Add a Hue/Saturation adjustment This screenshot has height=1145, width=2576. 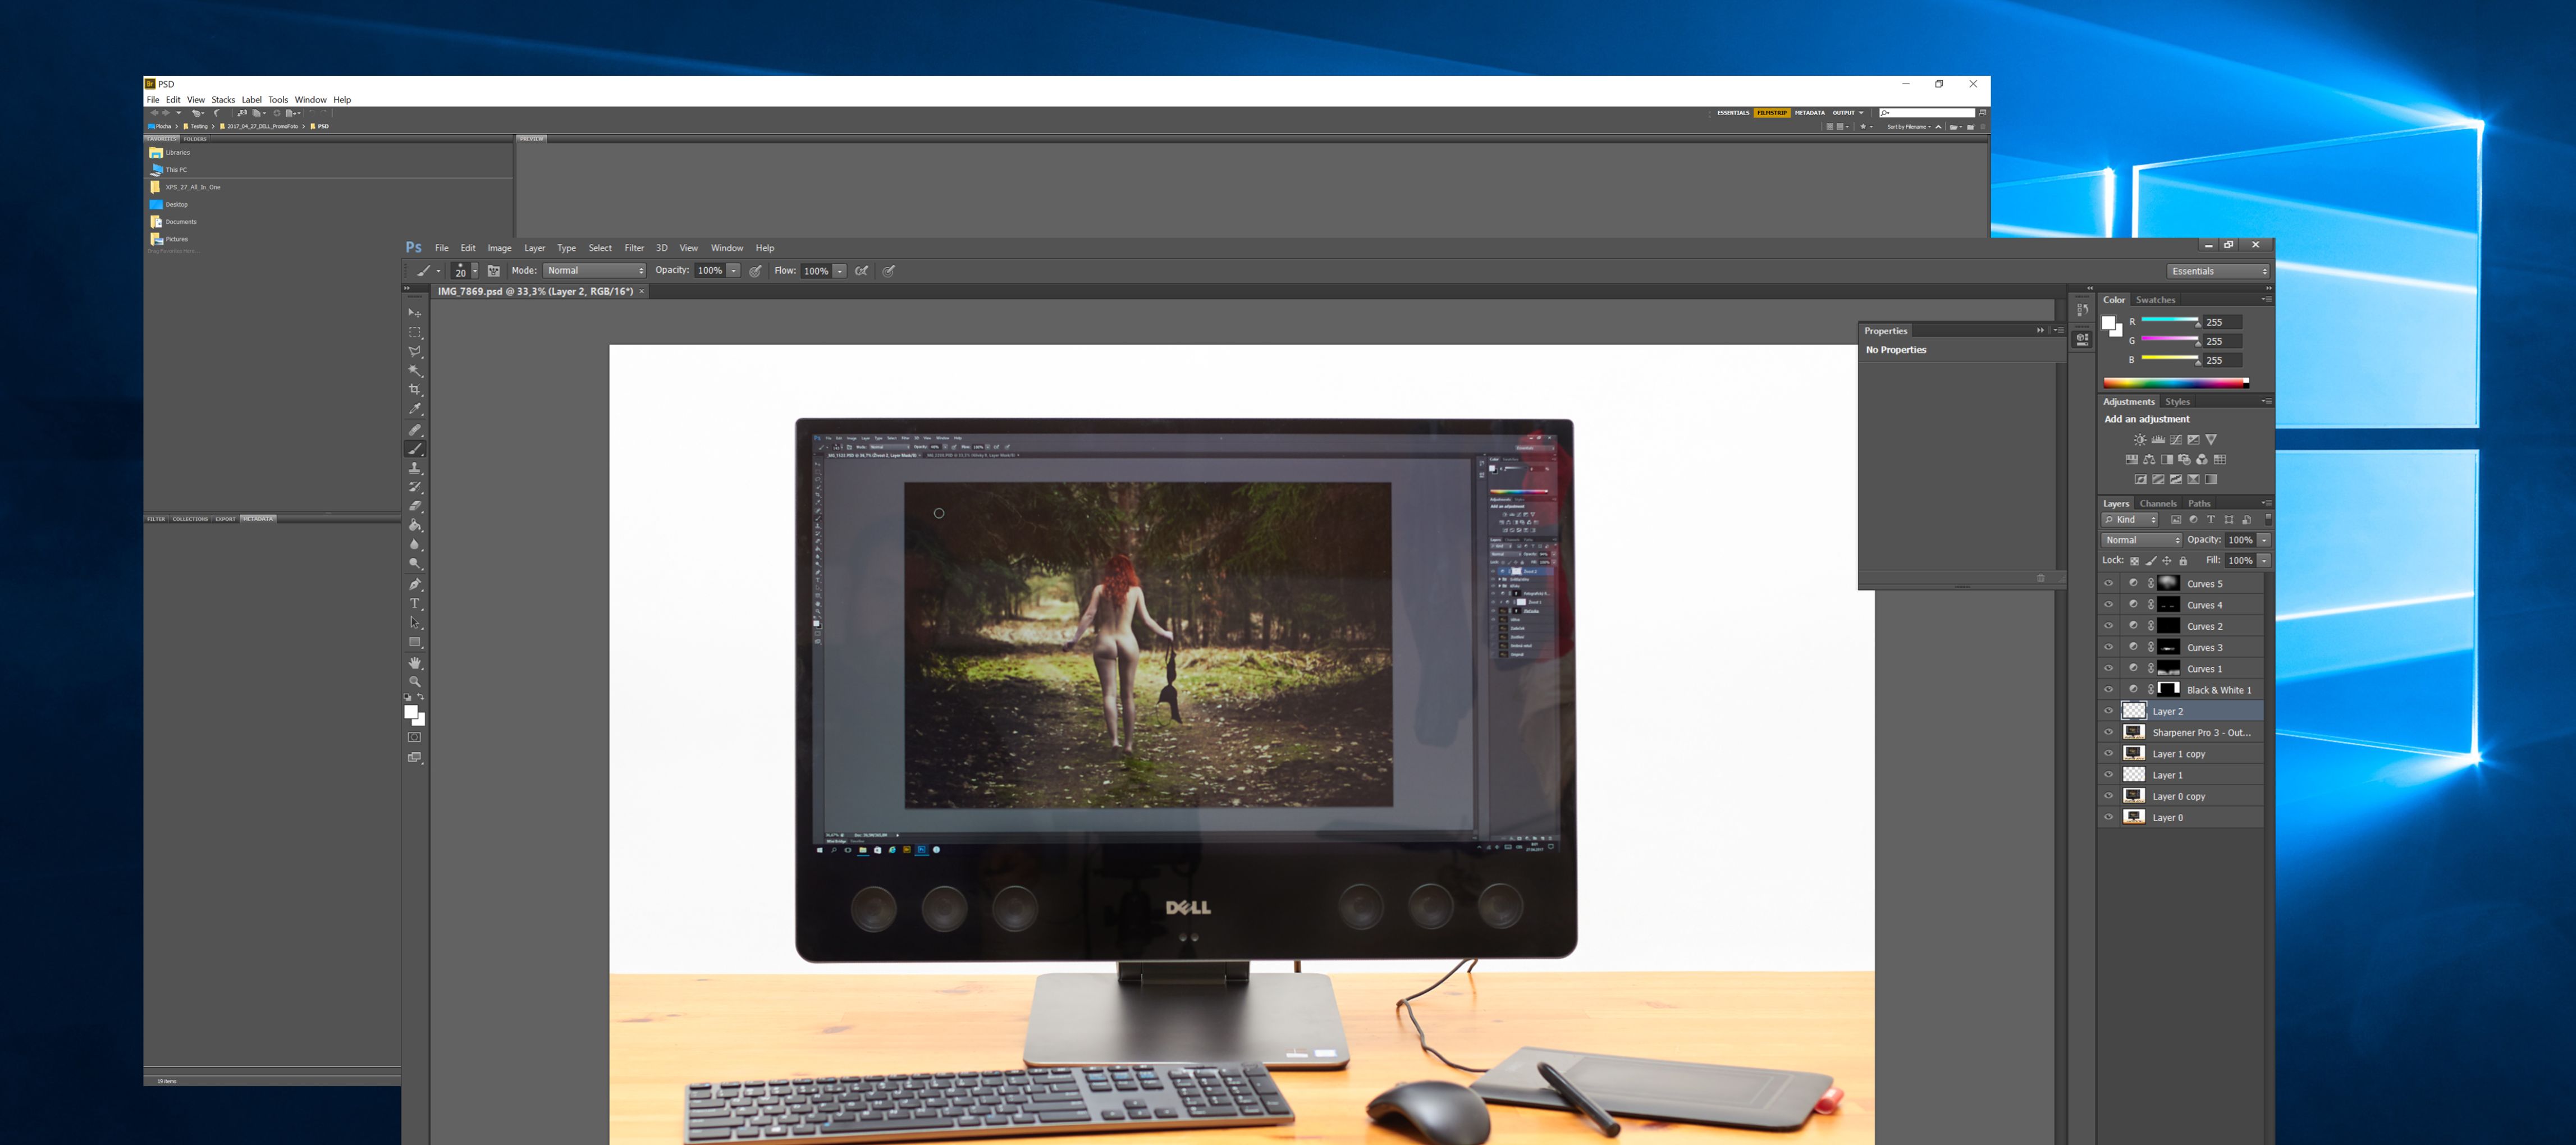coord(2132,459)
